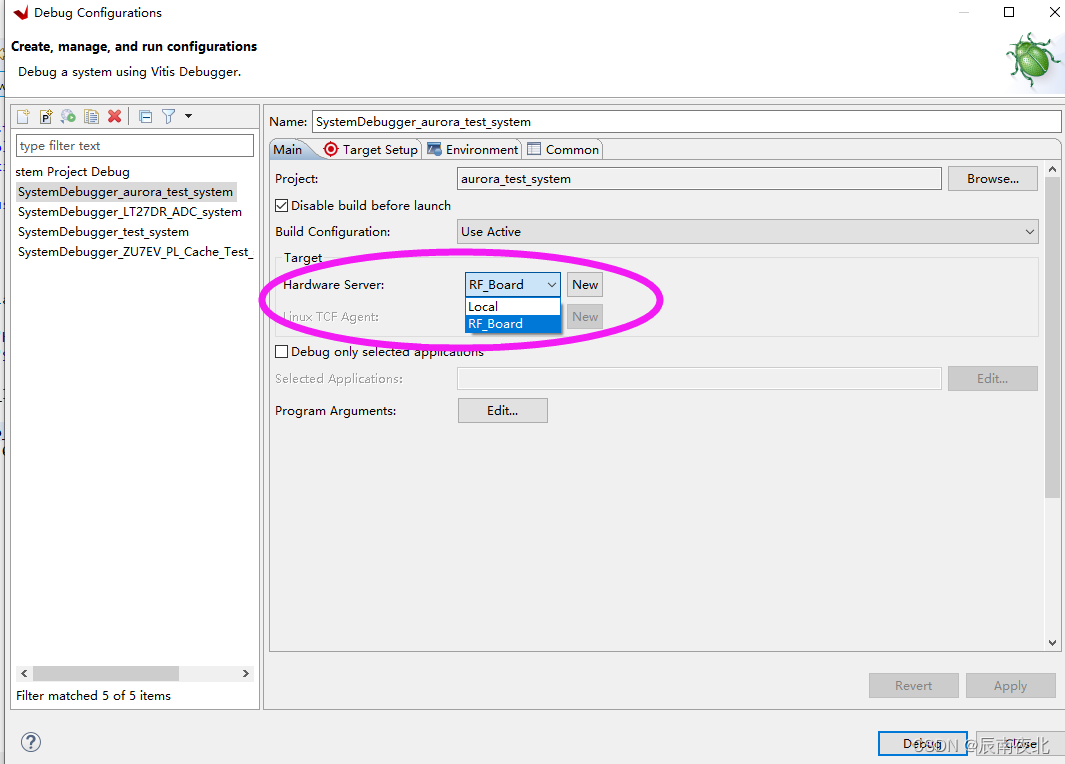
Task: Click the Main tab scroll up arrow
Action: 1052,169
